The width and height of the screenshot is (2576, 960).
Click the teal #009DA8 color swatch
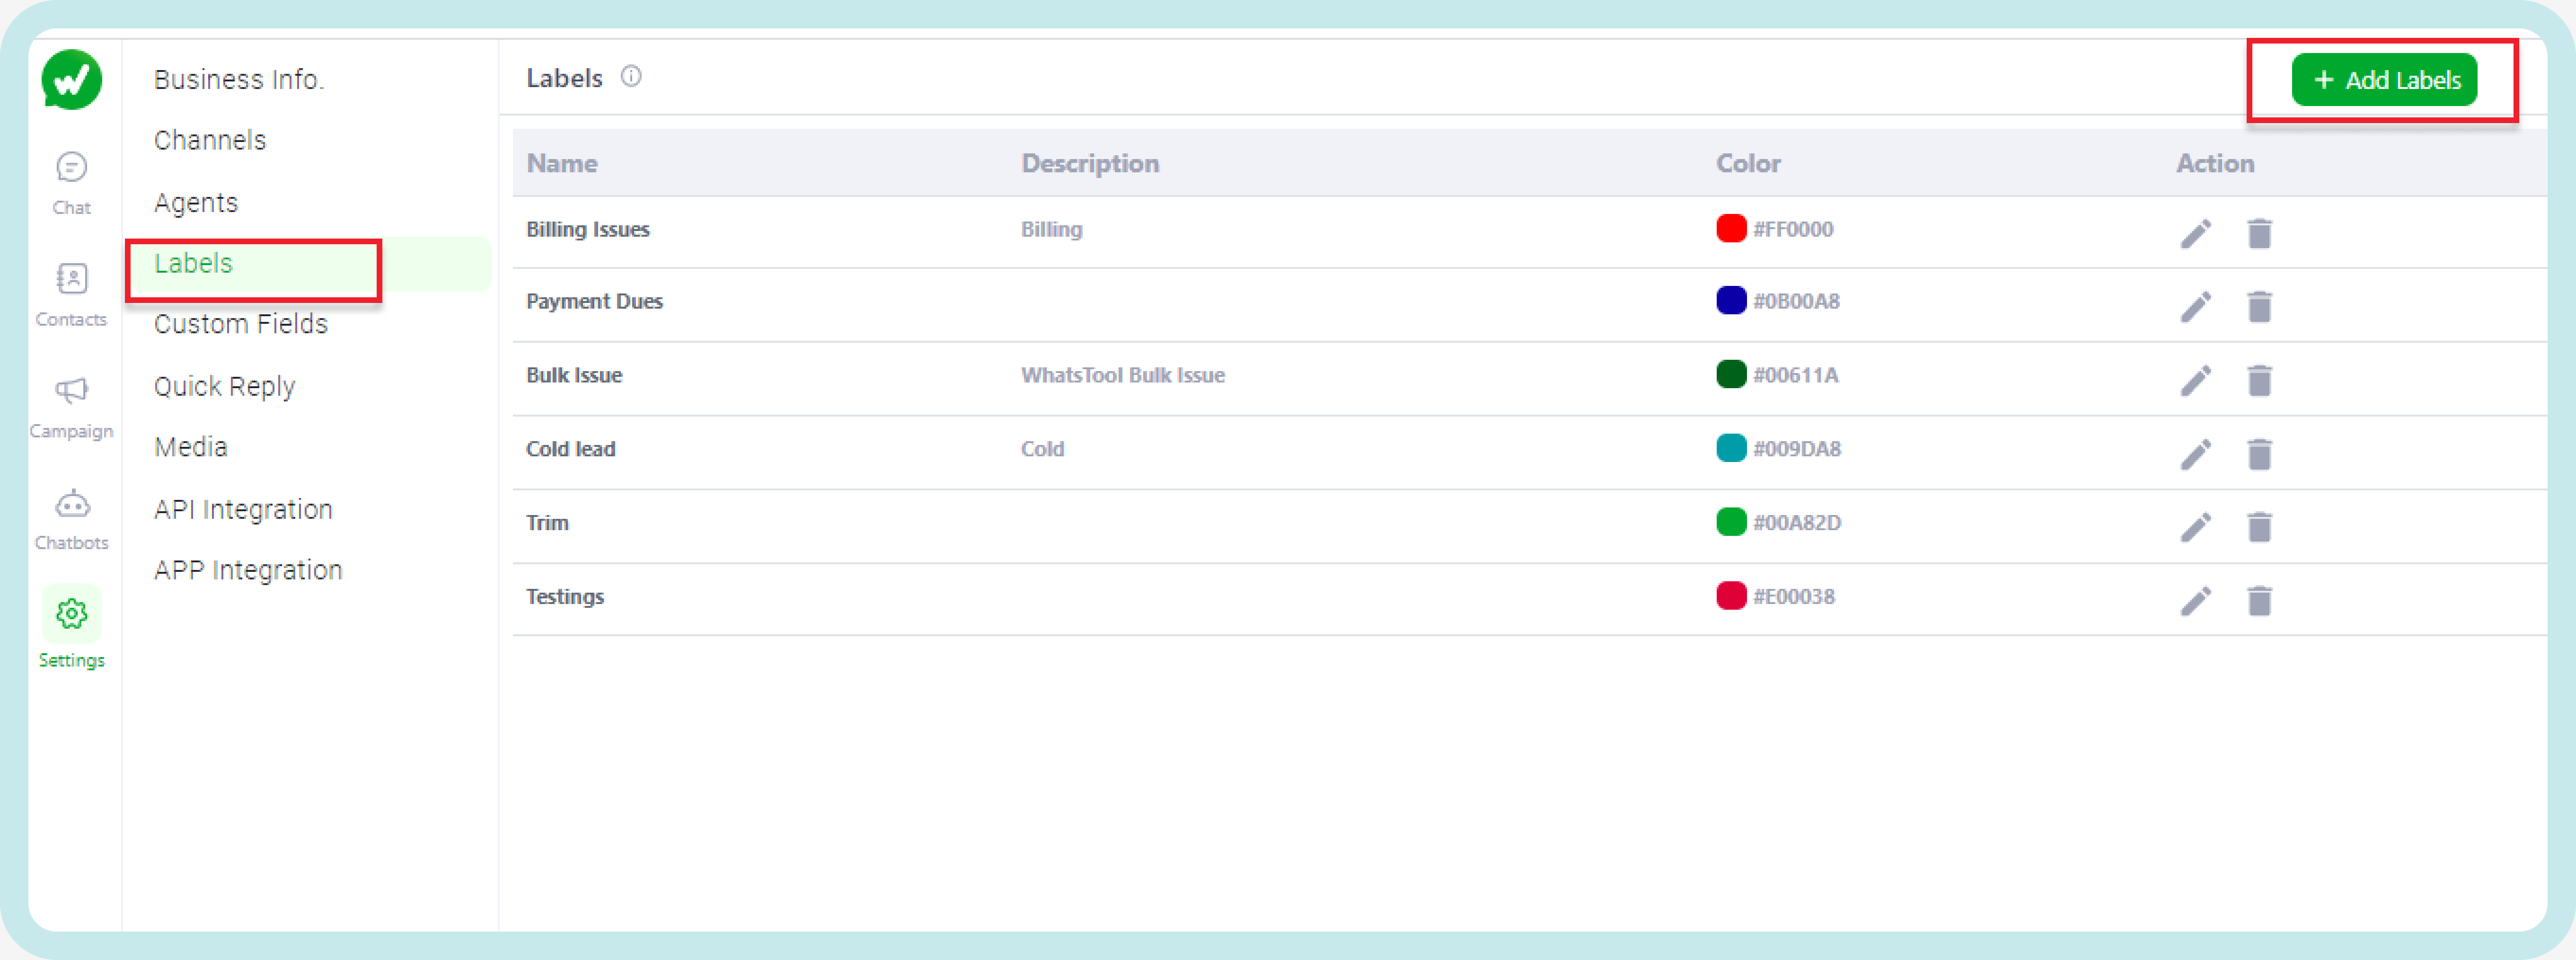tap(1731, 448)
